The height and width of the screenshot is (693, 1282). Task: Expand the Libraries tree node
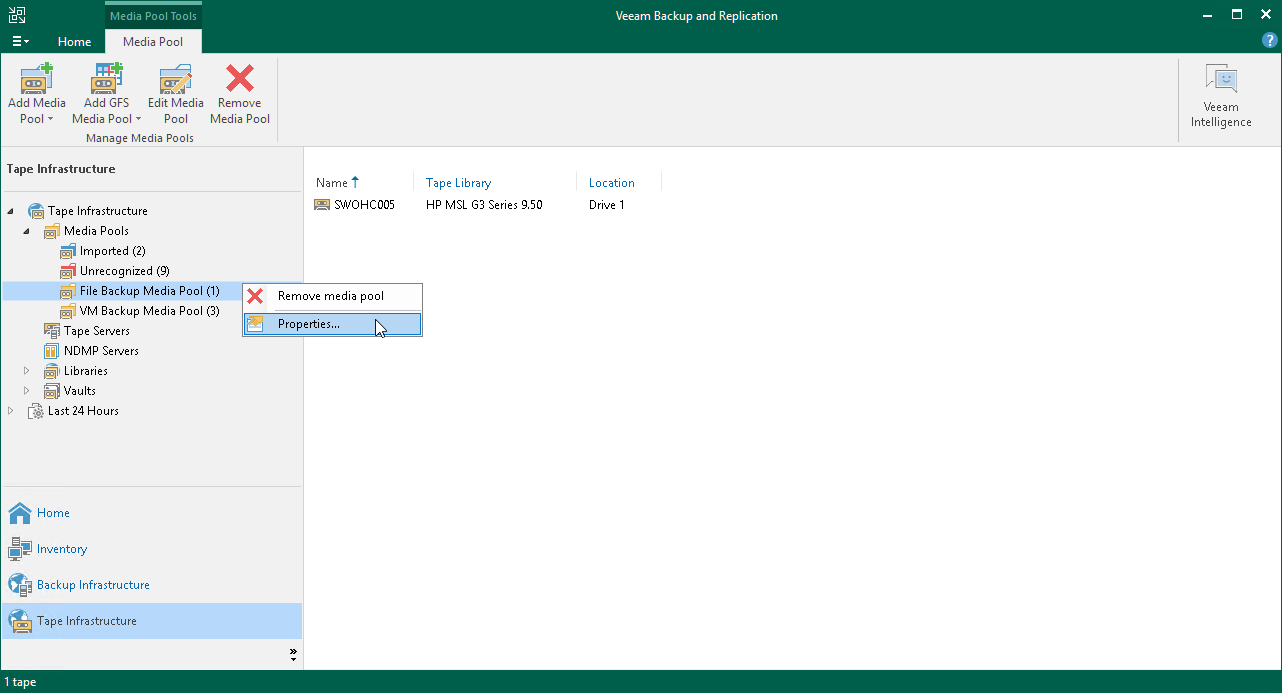[26, 370]
